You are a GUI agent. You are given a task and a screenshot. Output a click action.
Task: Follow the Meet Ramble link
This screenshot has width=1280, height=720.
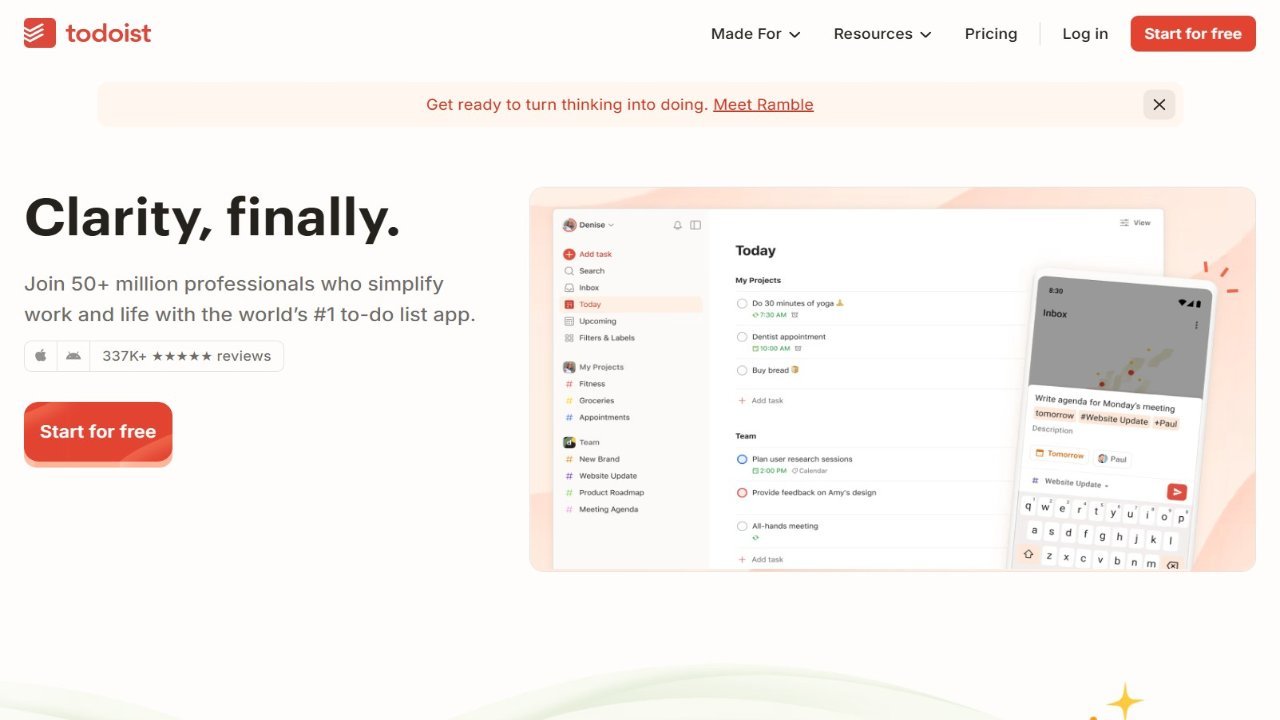pos(763,104)
